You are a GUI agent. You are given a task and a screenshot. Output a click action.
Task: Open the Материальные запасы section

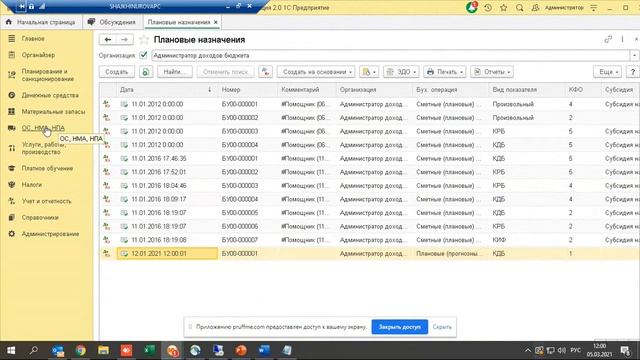click(53, 111)
